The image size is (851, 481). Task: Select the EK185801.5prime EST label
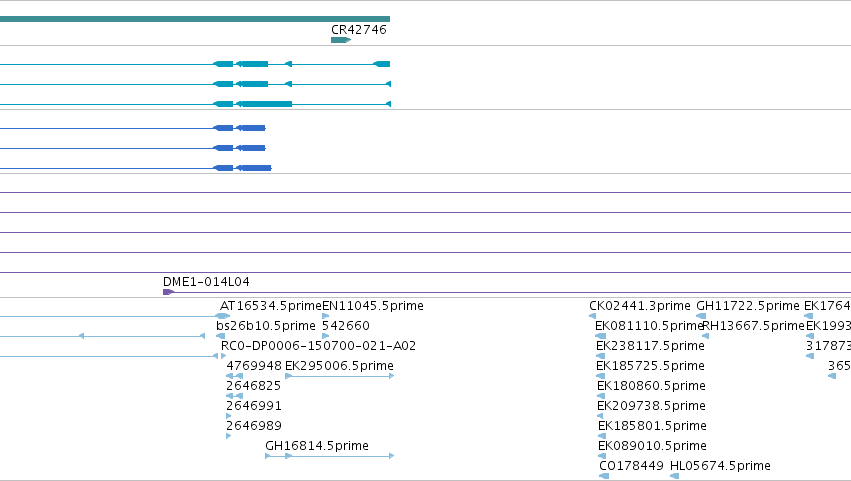652,426
